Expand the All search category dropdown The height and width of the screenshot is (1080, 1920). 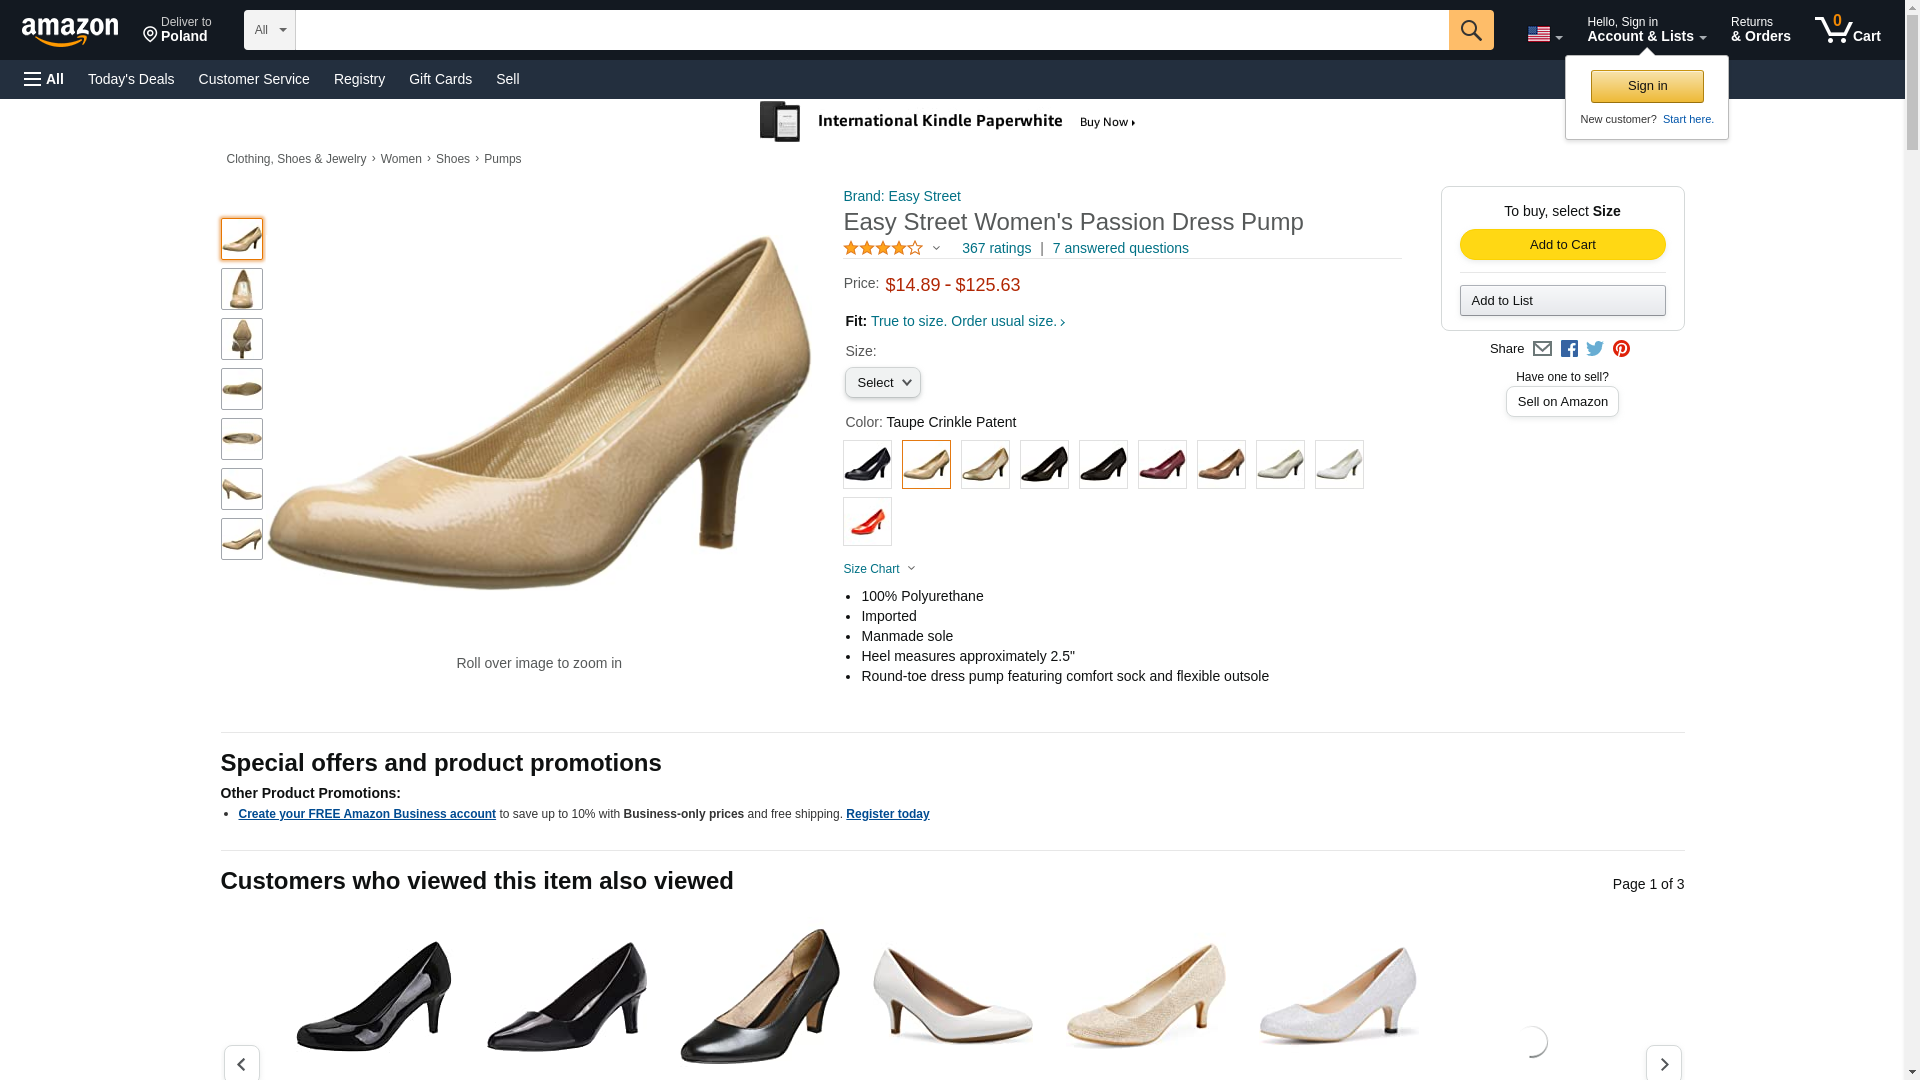coord(270,30)
